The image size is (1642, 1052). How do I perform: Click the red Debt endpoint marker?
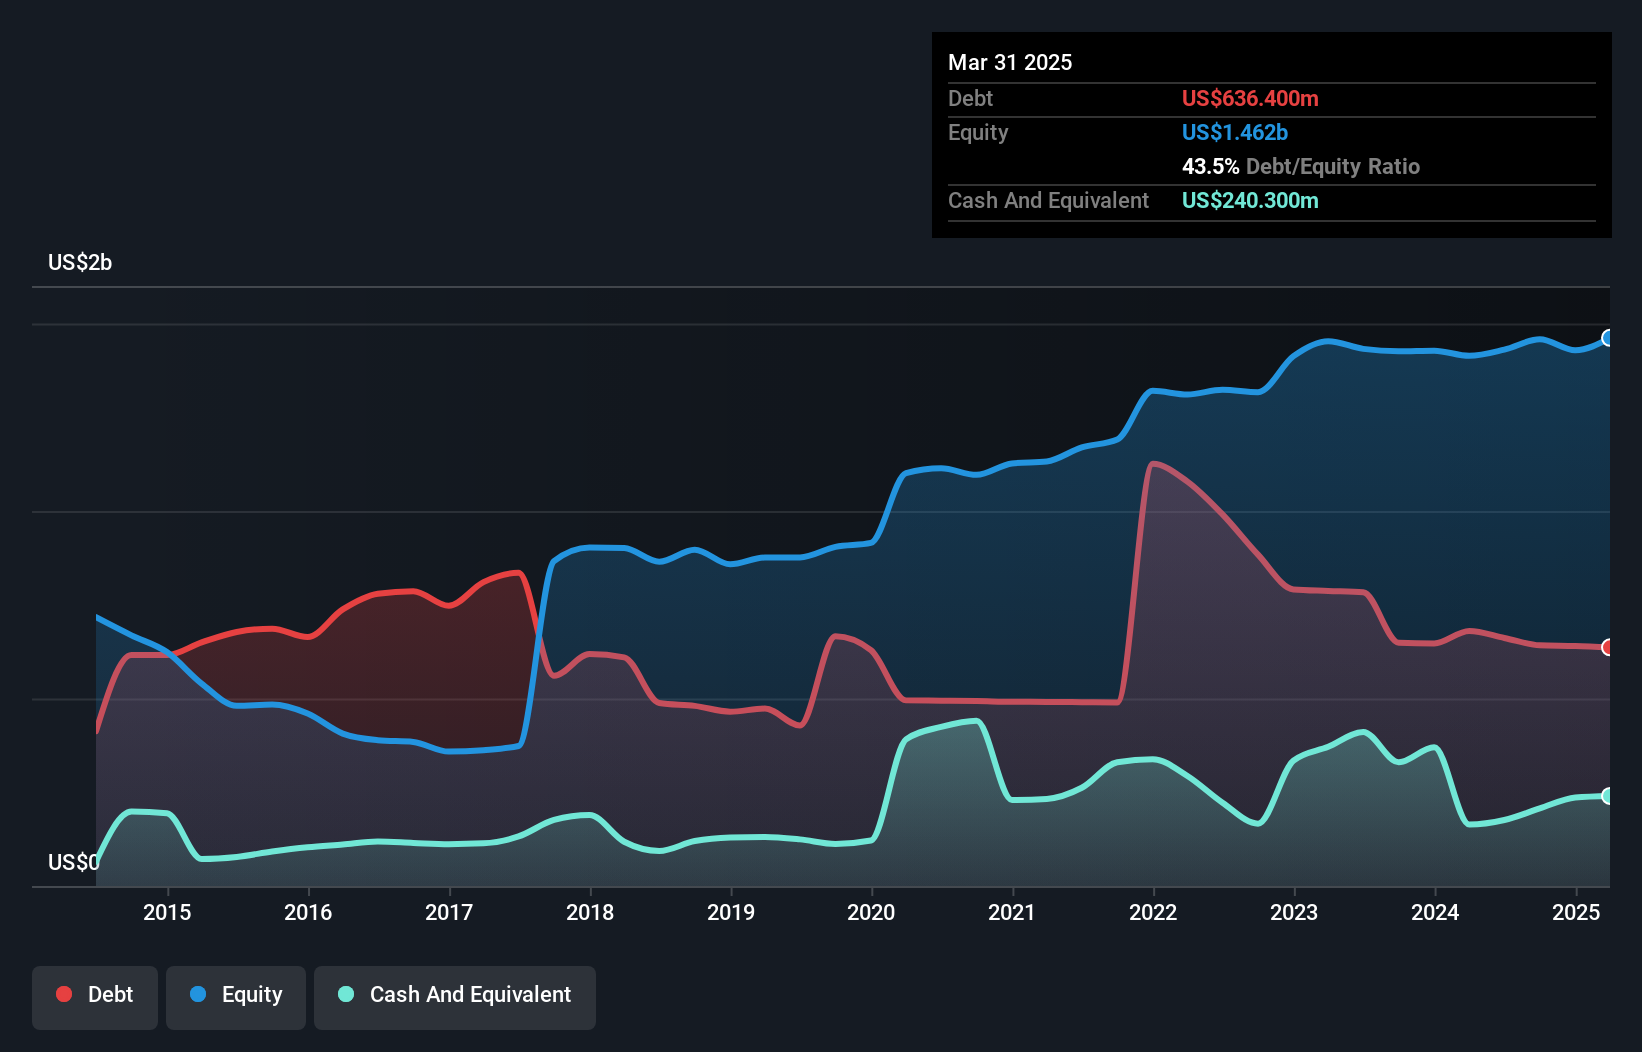tap(1608, 647)
